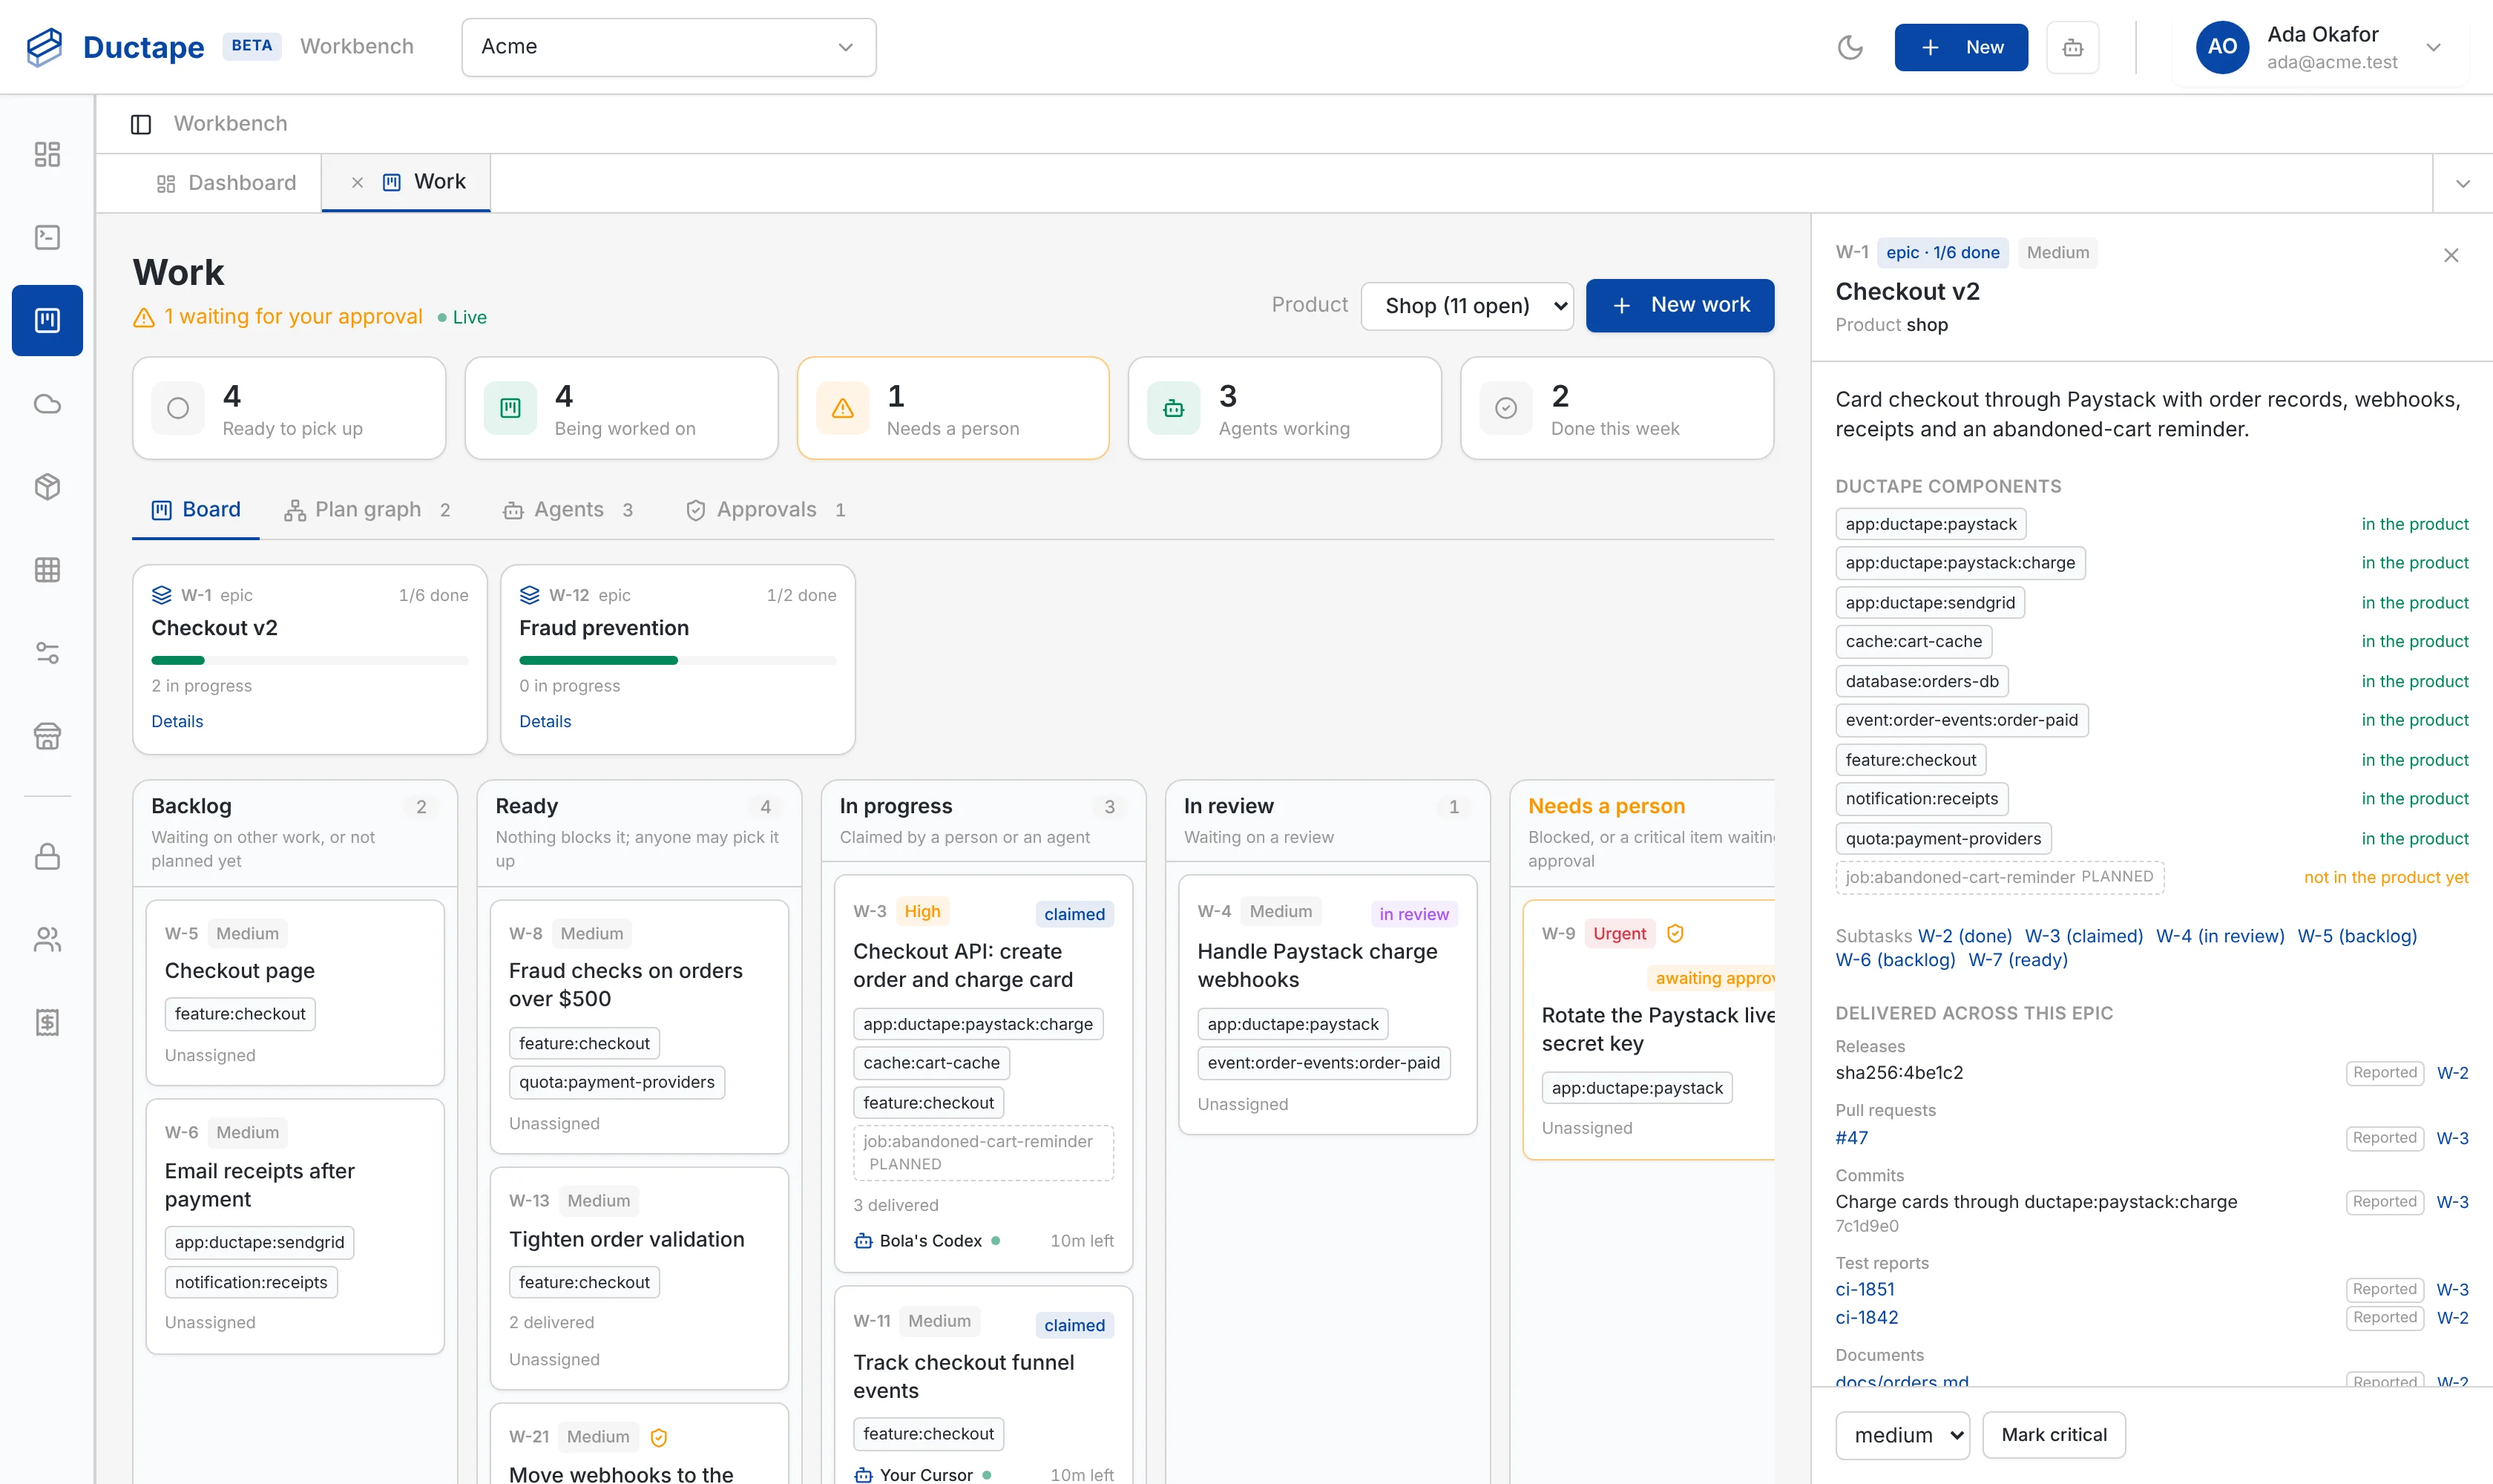2493x1484 pixels.
Task: Open the W-4 Handle Paystack charge webhooks card
Action: [1328, 1005]
